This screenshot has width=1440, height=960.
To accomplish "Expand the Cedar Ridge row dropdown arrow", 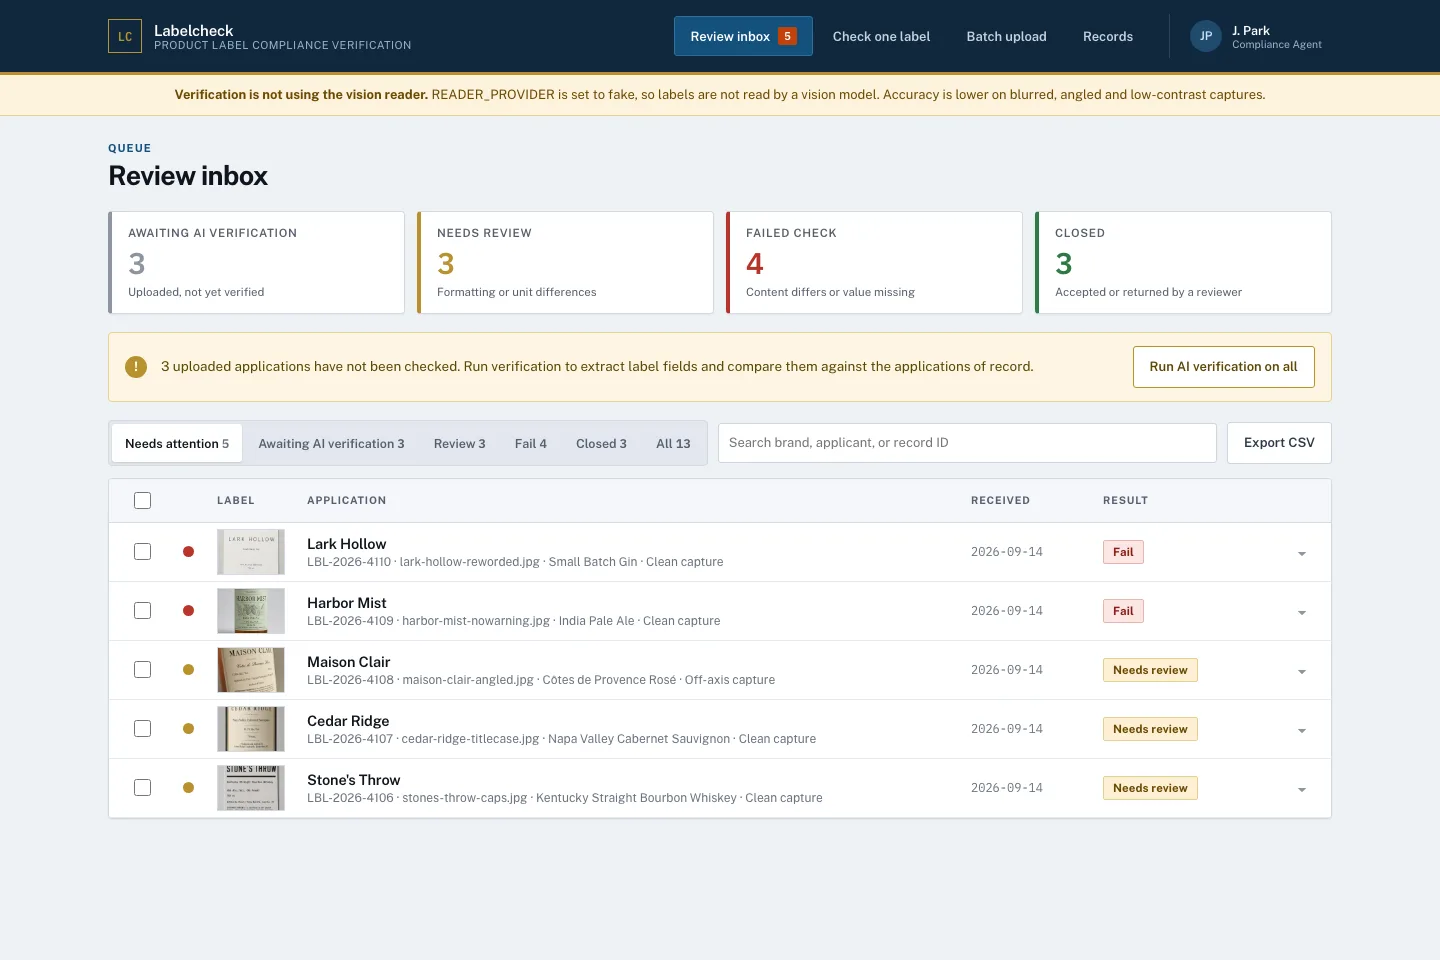I will 1302,731.
